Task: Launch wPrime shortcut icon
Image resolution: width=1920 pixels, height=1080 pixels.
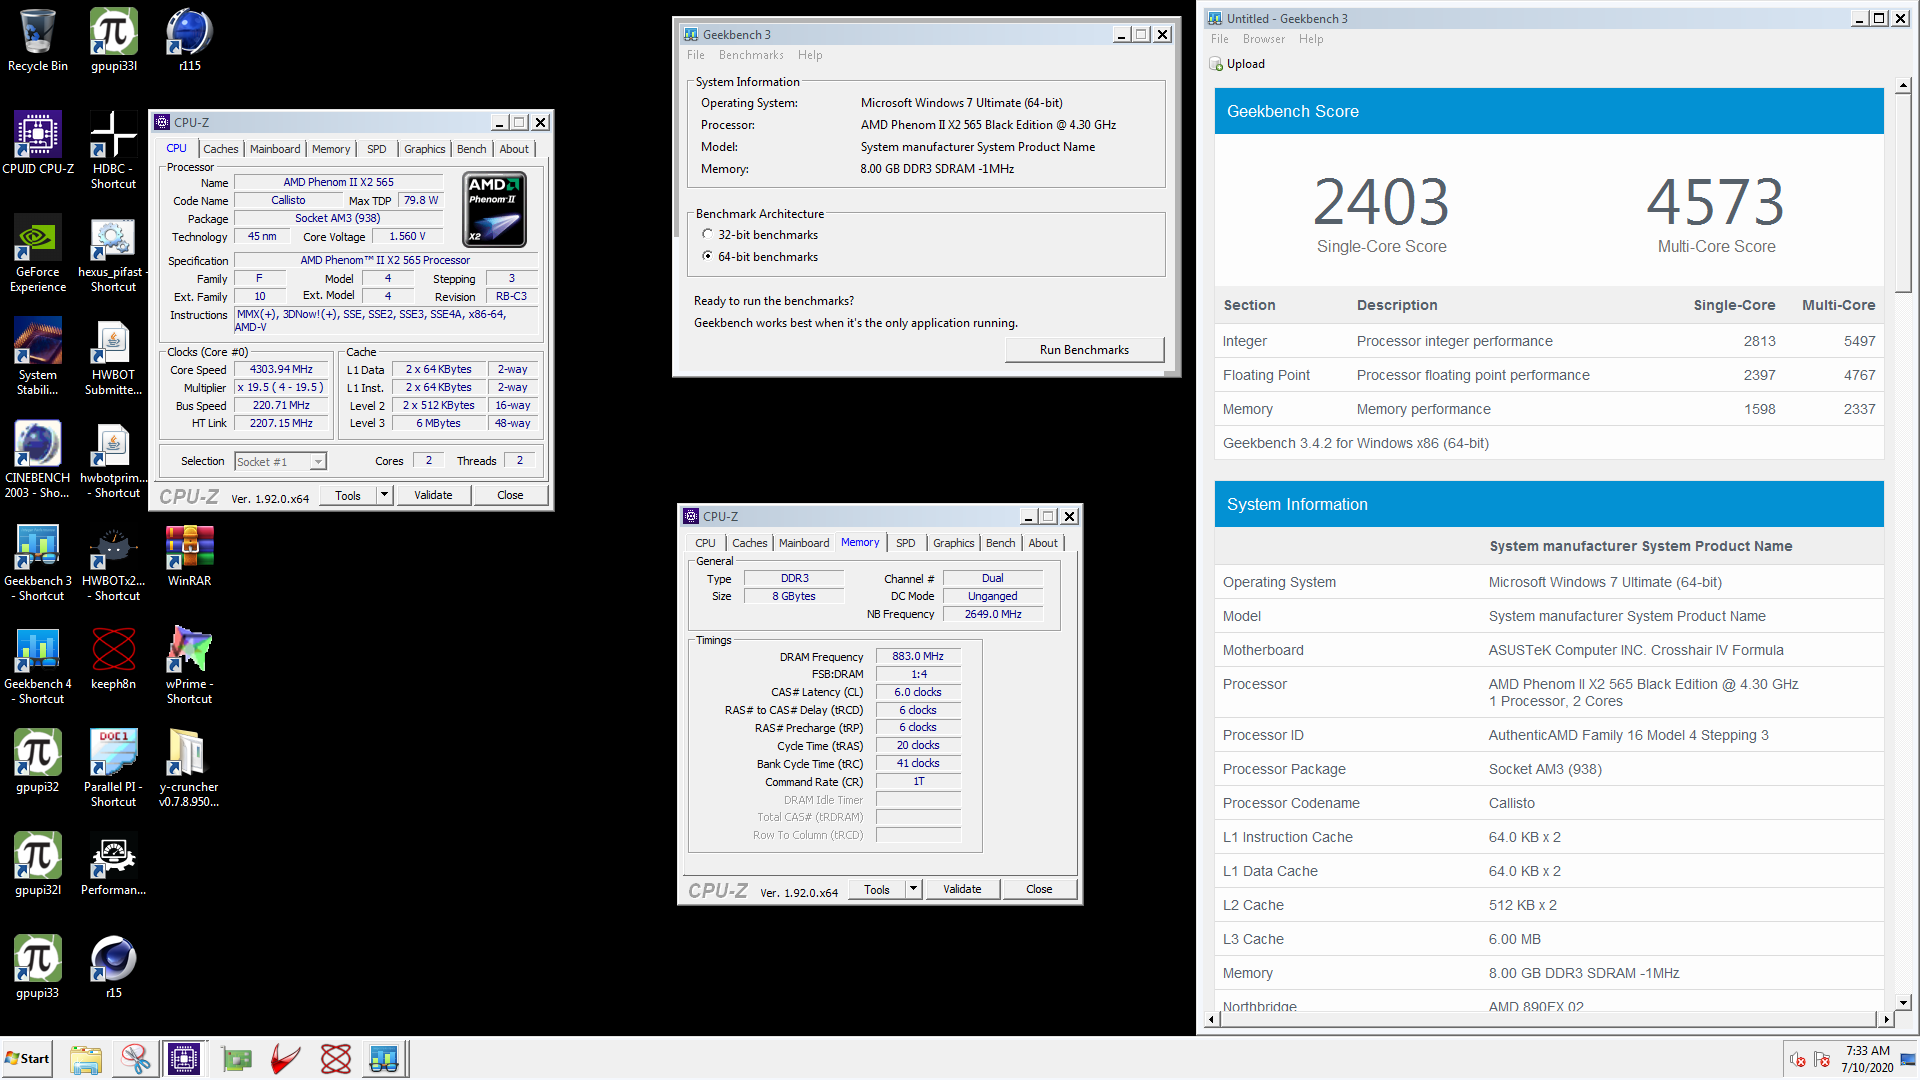Action: [190, 665]
